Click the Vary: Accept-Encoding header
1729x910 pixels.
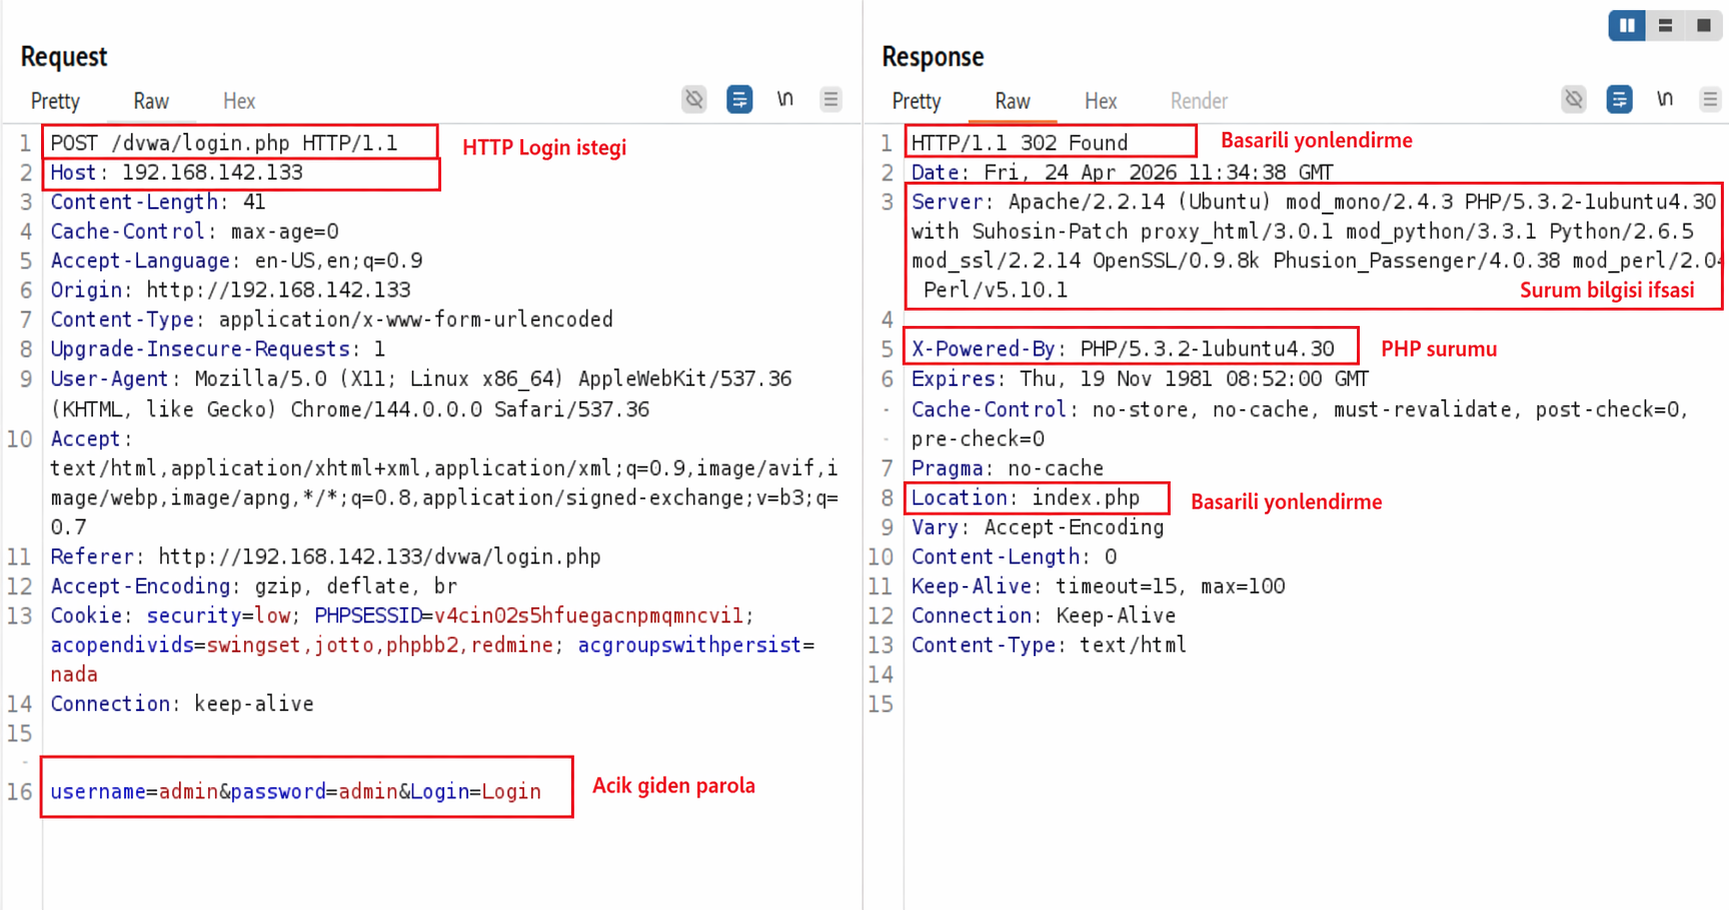(1037, 527)
